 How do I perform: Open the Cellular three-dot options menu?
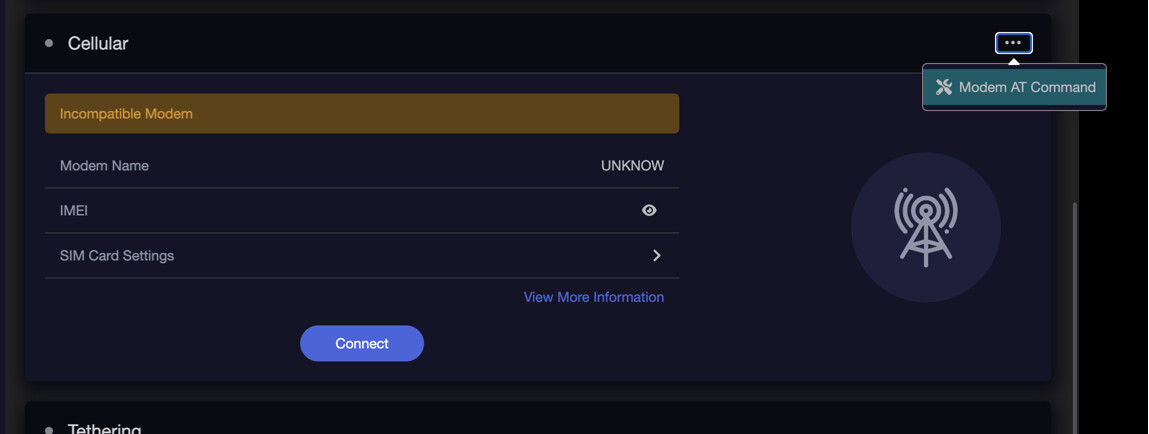pos(1013,43)
